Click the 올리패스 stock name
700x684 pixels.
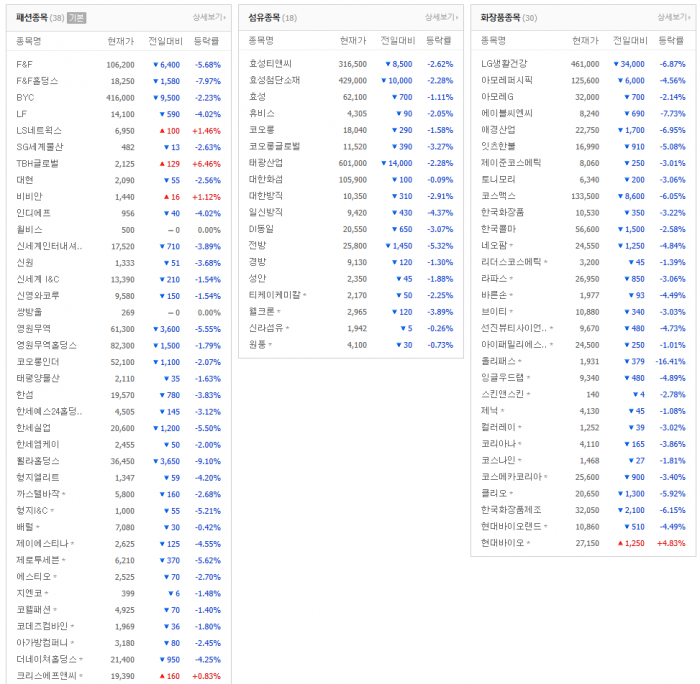click(498, 361)
